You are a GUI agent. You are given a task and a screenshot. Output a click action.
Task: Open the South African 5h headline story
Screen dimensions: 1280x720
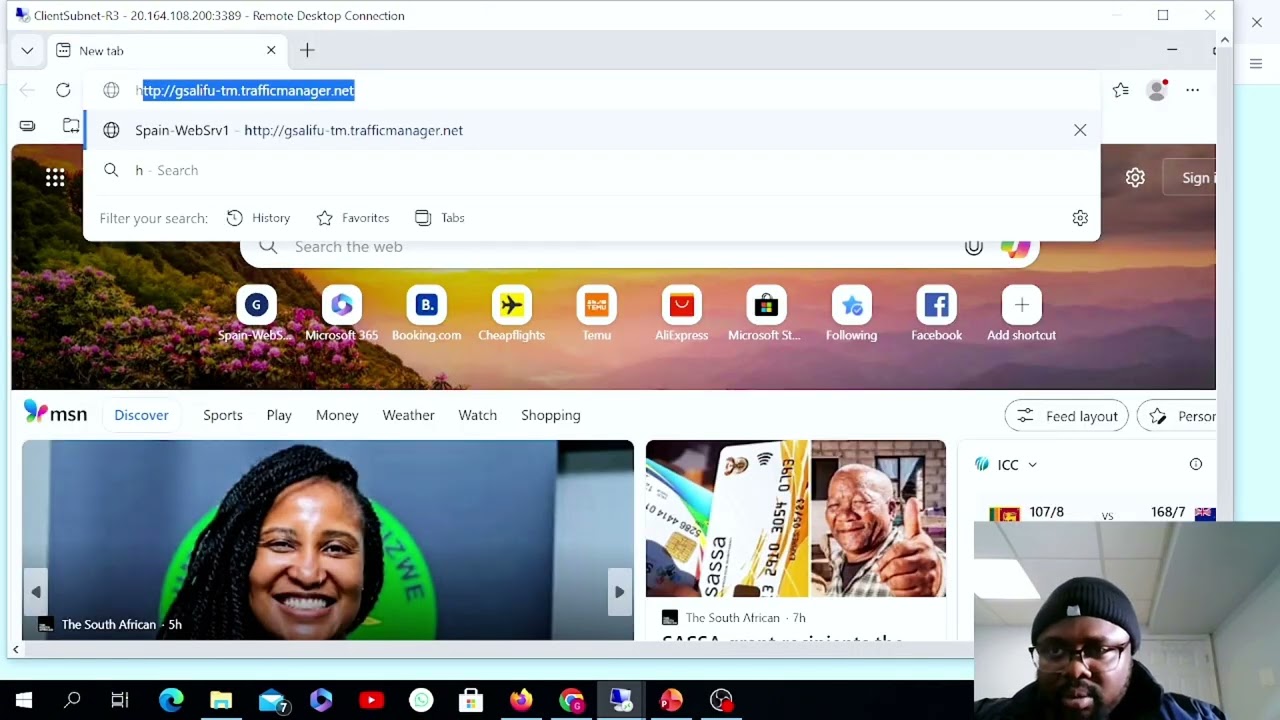click(328, 540)
